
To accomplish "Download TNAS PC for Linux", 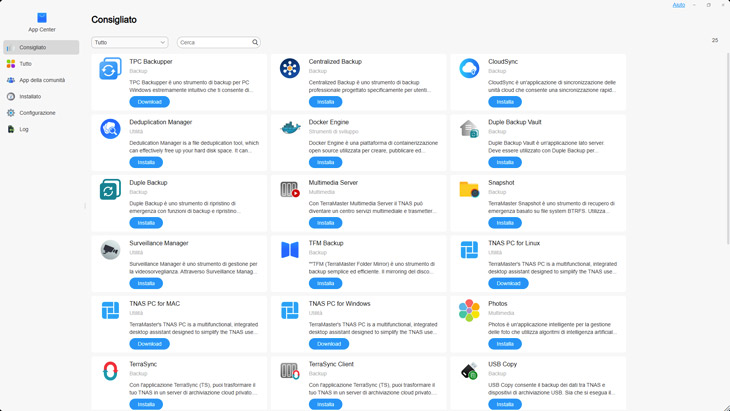I will (x=508, y=283).
